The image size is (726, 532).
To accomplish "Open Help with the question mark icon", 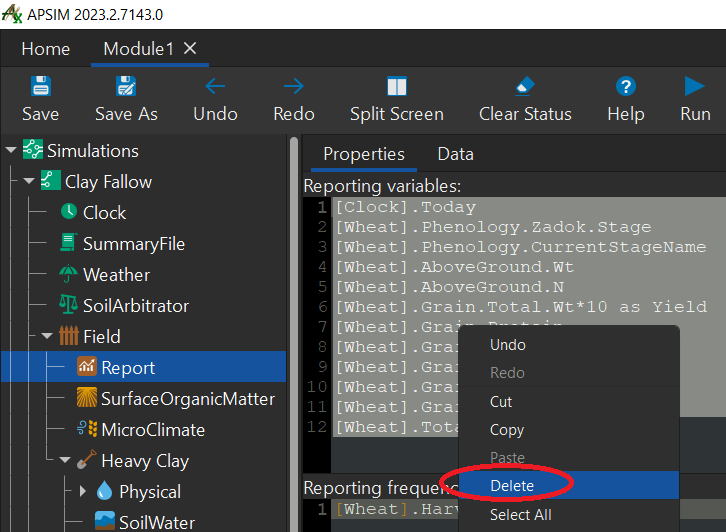I will click(626, 86).
